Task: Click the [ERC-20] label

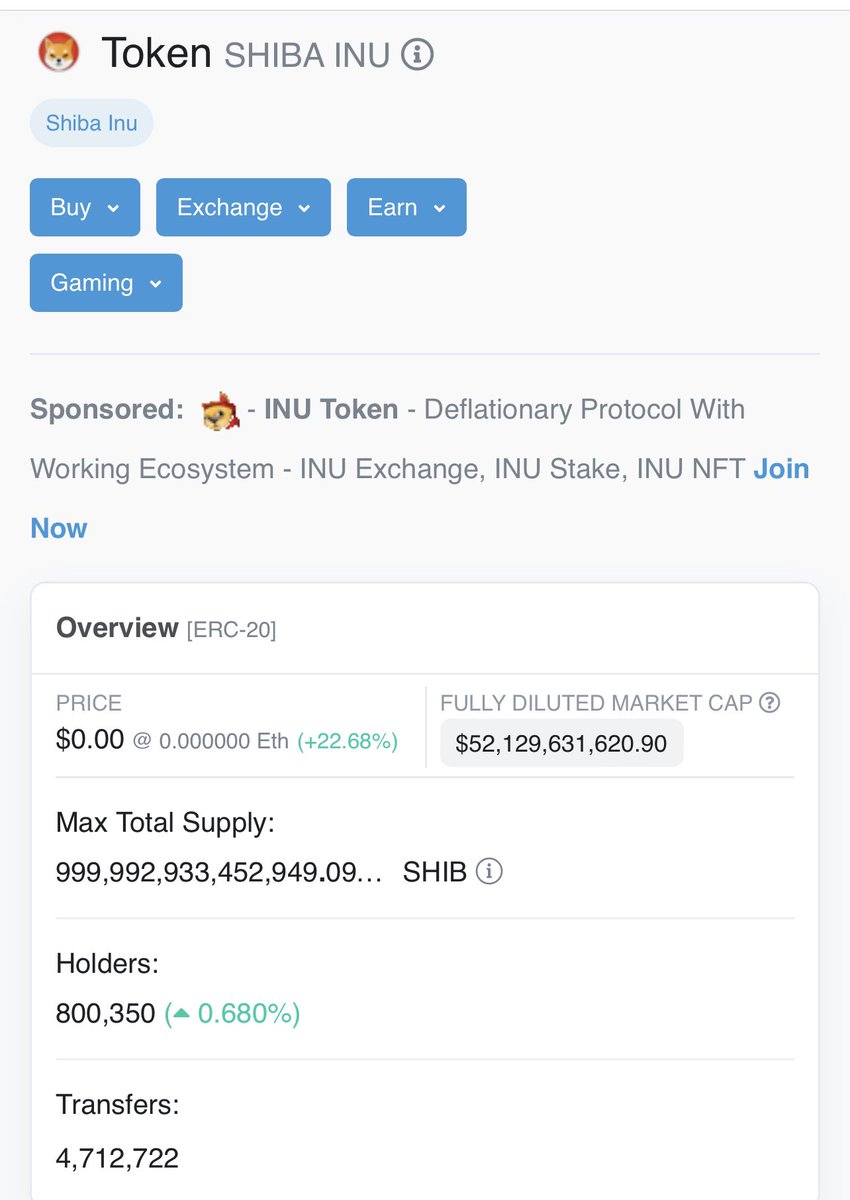Action: tap(232, 630)
